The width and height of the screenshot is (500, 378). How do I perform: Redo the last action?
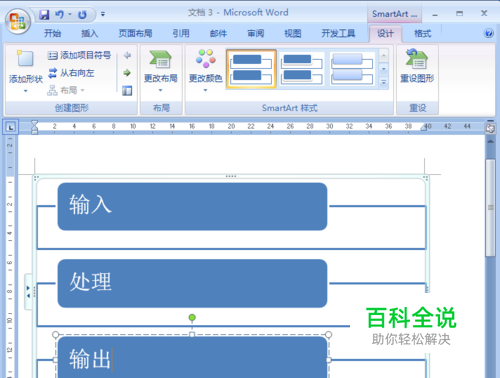pos(82,15)
